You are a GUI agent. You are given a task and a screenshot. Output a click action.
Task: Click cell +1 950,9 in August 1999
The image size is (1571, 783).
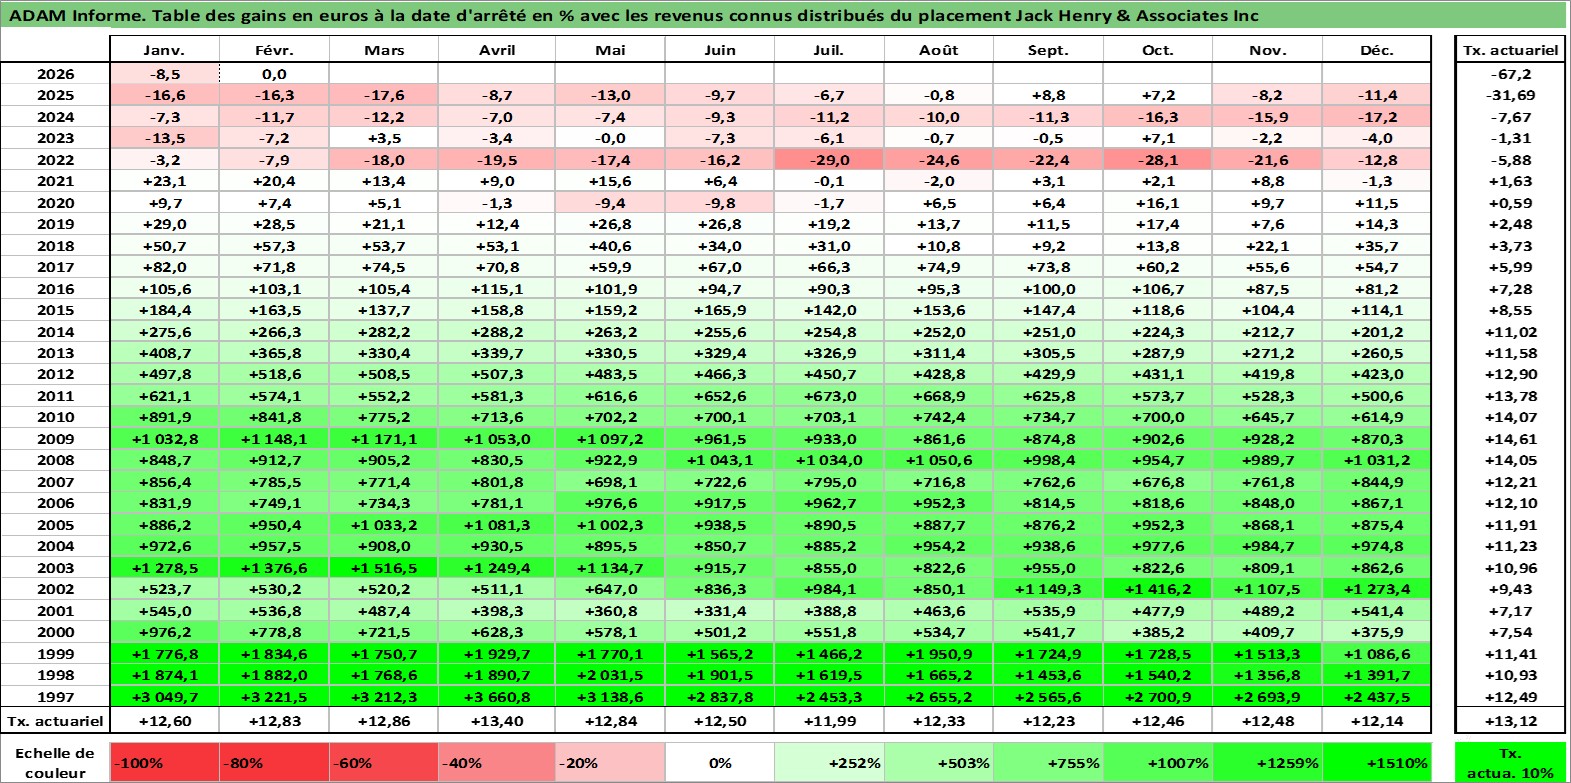(x=939, y=654)
